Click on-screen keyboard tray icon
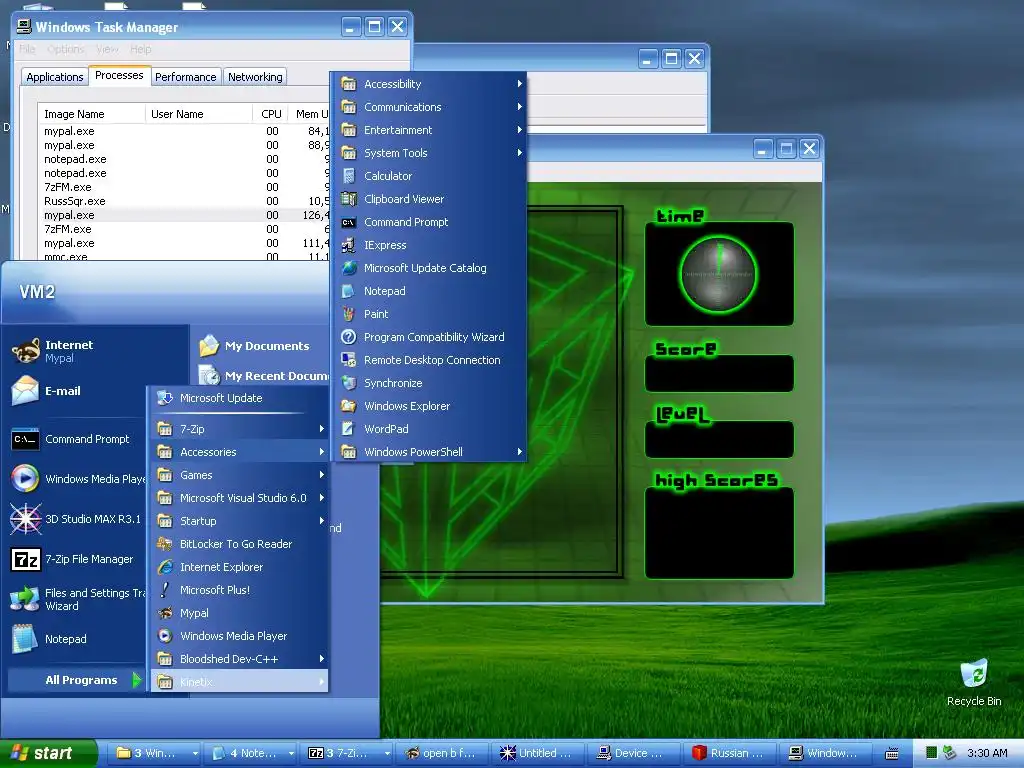The image size is (1024, 768). [x=891, y=754]
